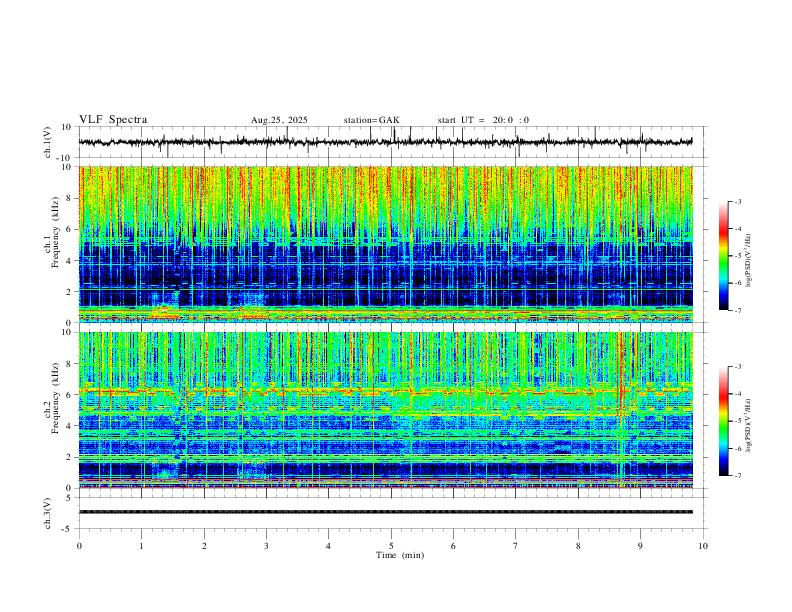Select the date text "Aug.25, 2025"
Image resolution: width=792 pixels, height=612 pixels.
coord(279,120)
